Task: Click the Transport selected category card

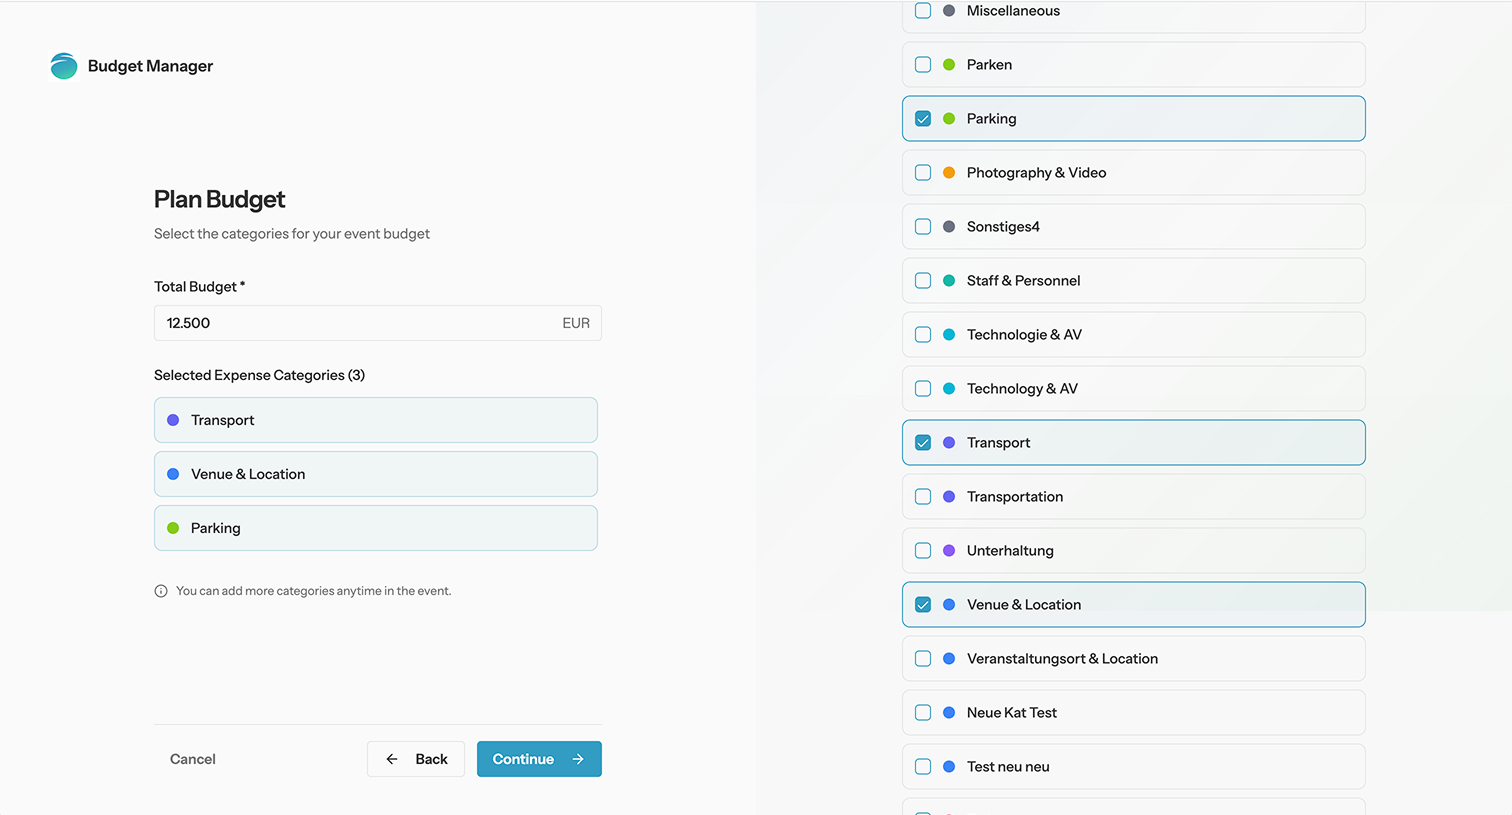Action: (376, 420)
